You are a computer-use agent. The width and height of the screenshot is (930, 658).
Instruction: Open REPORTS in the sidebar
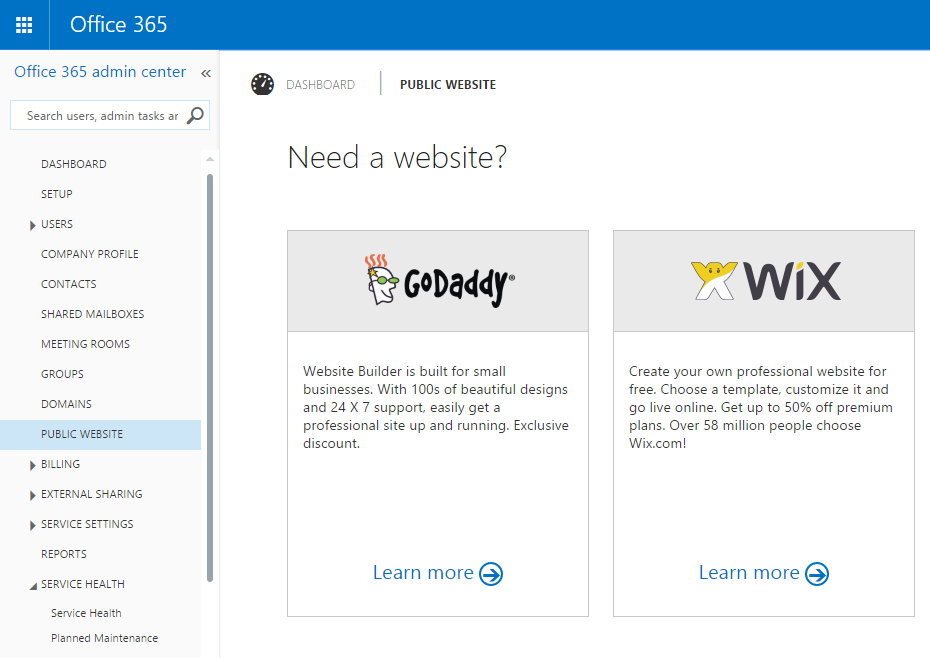coord(64,554)
